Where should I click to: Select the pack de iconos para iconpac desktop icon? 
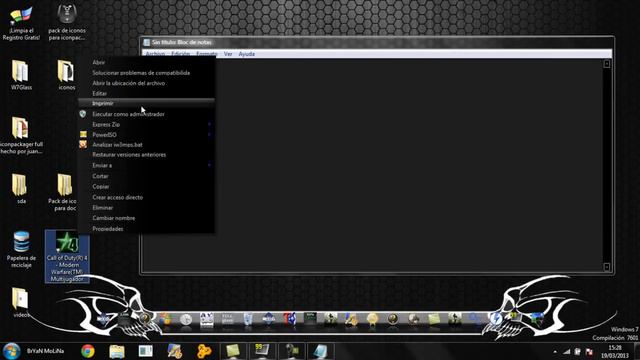pyautogui.click(x=67, y=22)
